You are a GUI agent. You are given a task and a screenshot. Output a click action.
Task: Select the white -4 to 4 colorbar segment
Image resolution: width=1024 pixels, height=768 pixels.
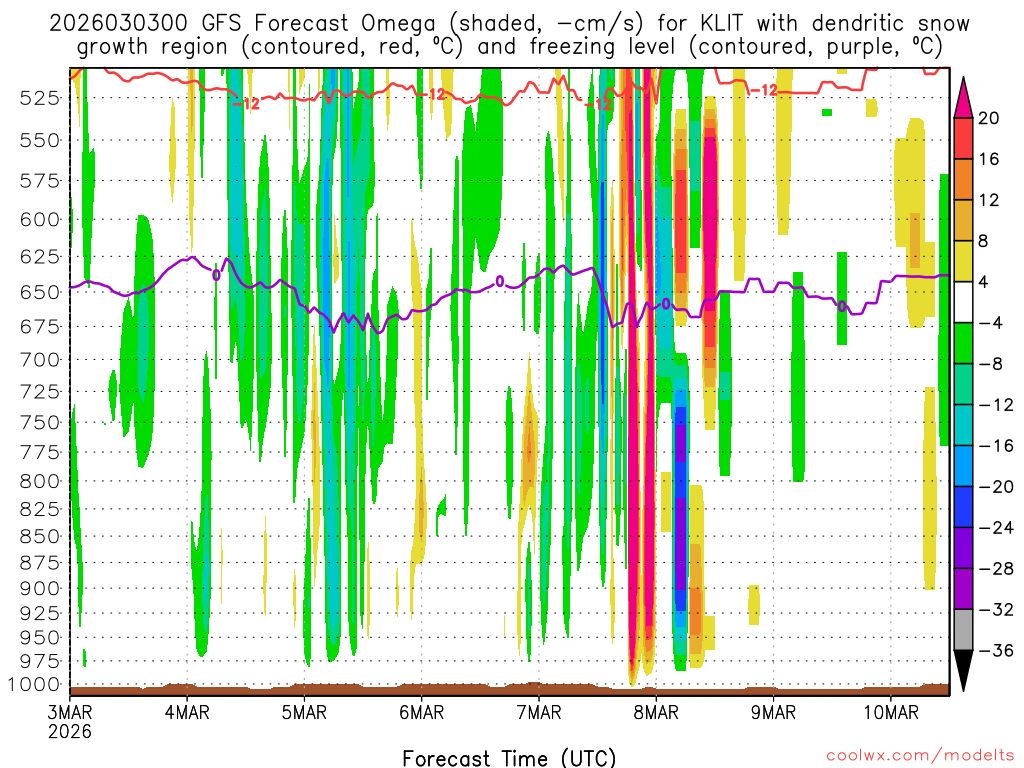[x=964, y=302]
